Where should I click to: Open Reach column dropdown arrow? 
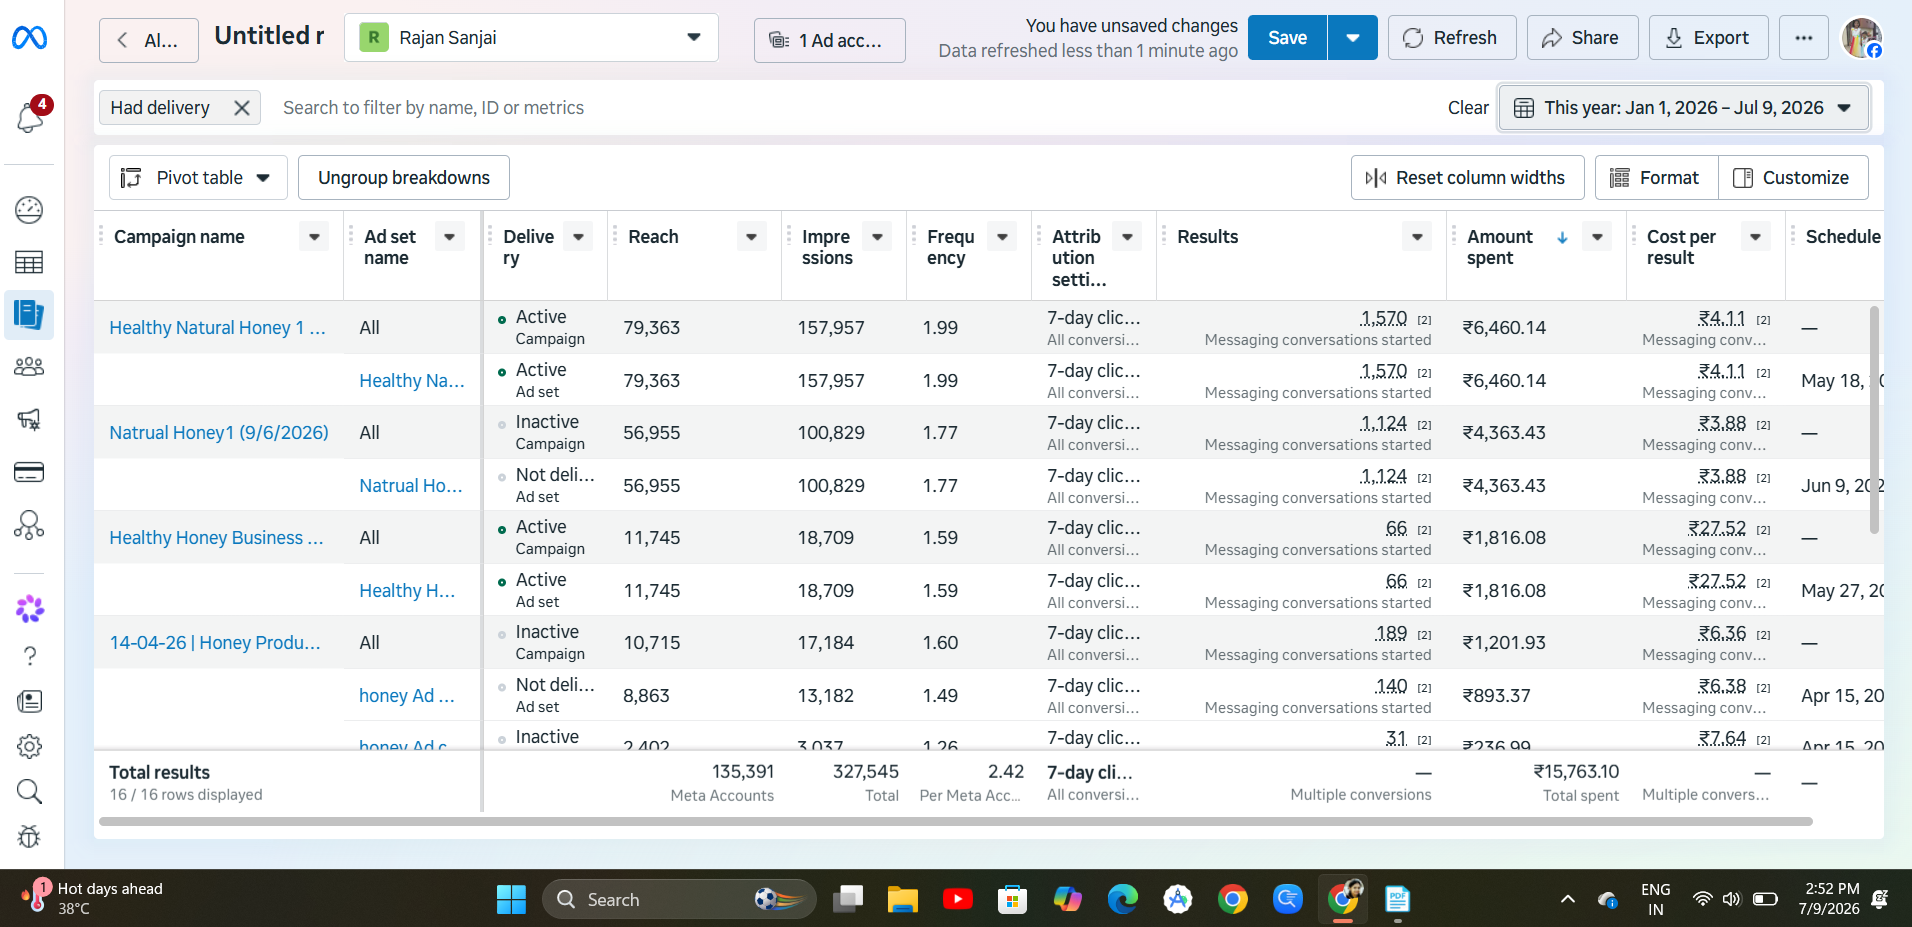pos(752,237)
